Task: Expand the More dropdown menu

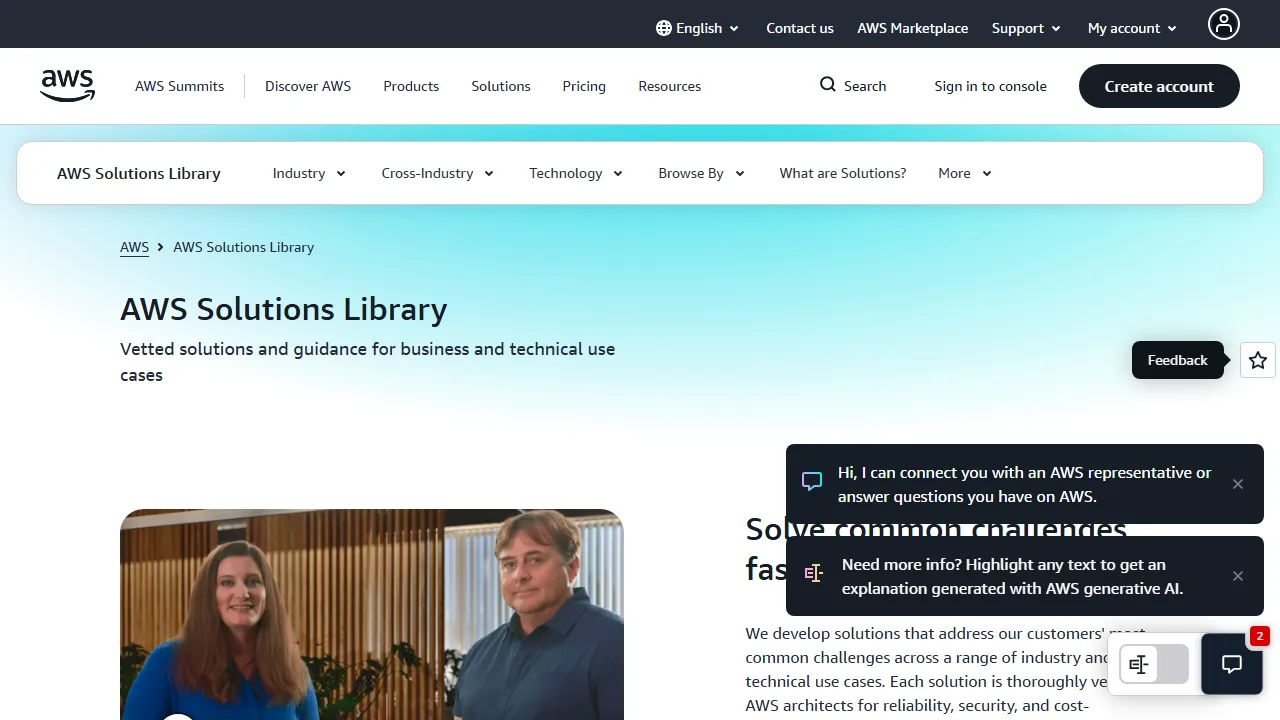Action: coord(965,173)
